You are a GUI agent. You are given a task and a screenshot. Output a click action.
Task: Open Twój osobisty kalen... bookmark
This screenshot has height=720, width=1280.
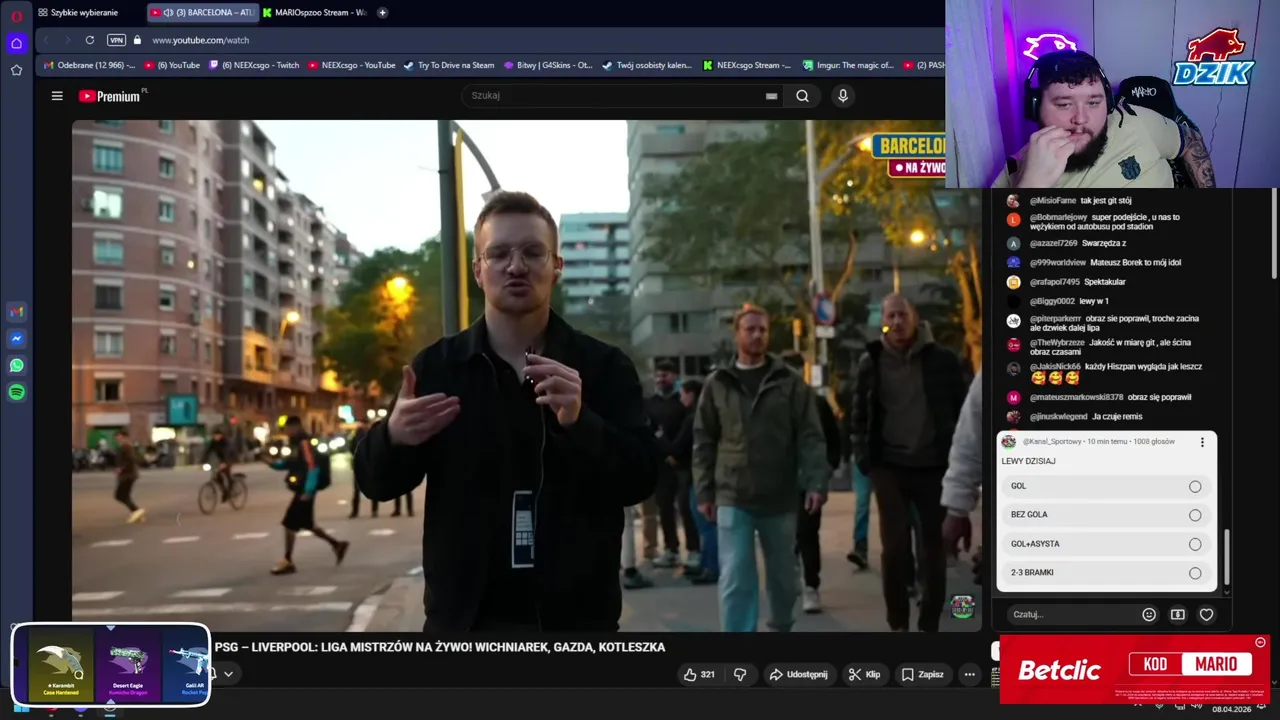pyautogui.click(x=647, y=65)
